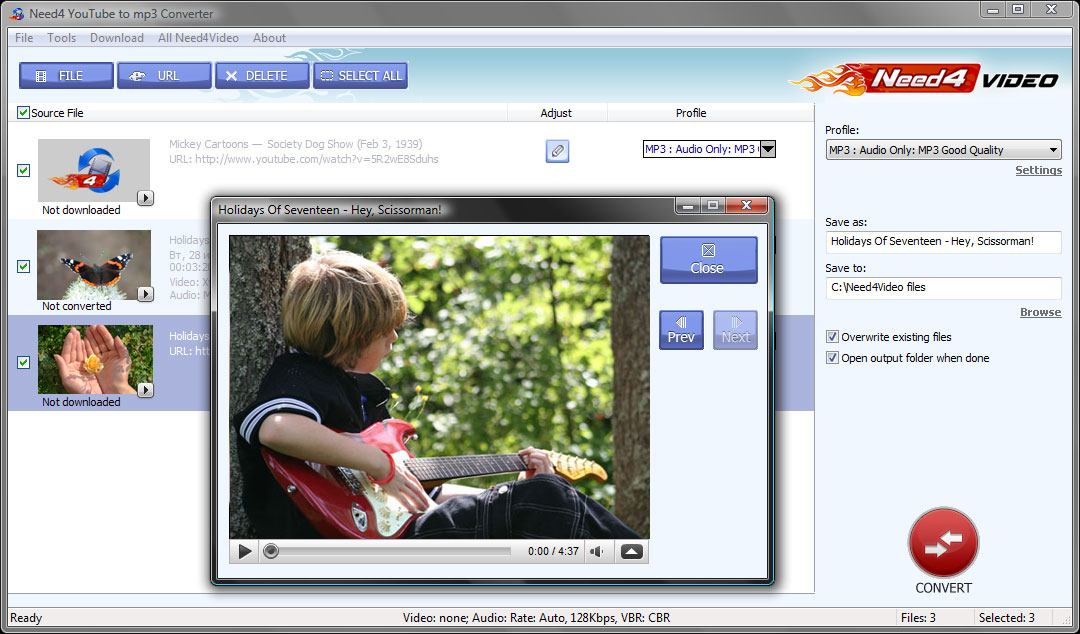Click the URL toolbar button
This screenshot has height=634, width=1080.
pyautogui.click(x=164, y=76)
